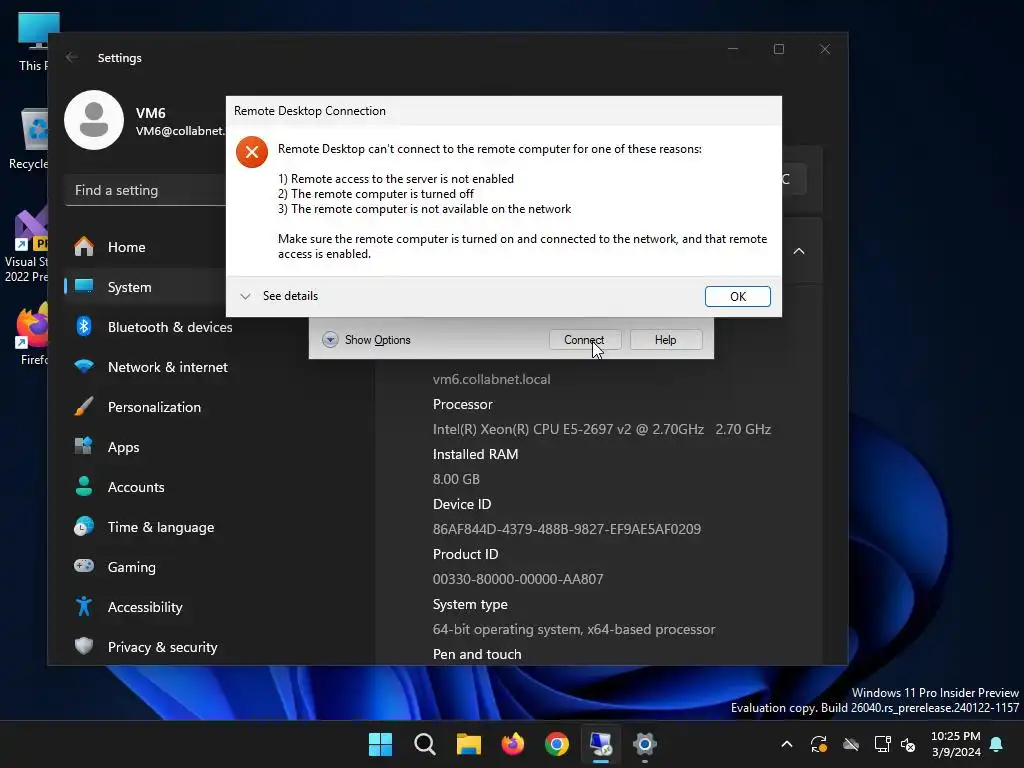The height and width of the screenshot is (768, 1024).
Task: Expand Show Options in Remote Desktop Connection
Action: pos(366,340)
